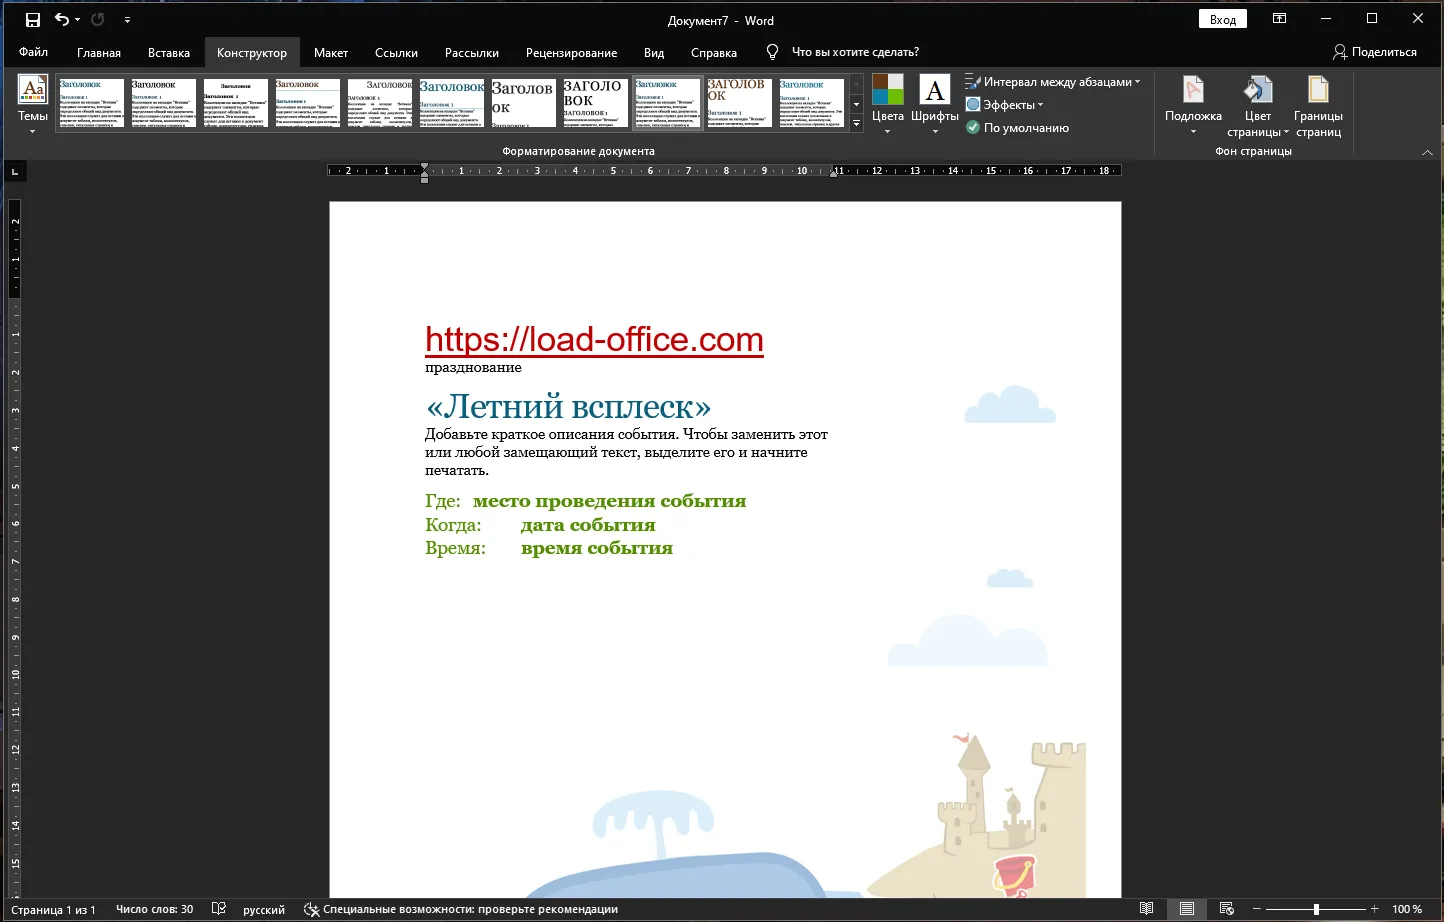
Task: Open the Макет tab
Action: 331,53
